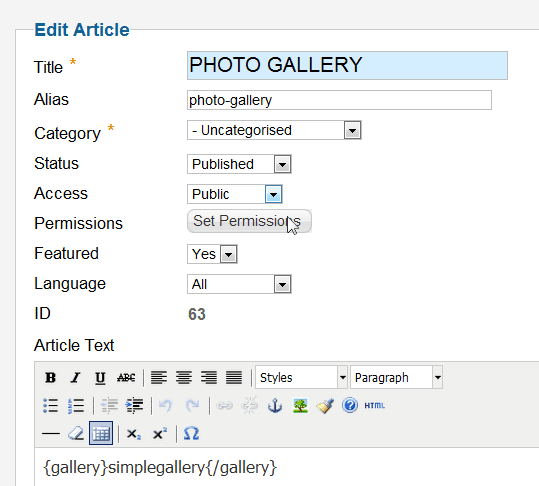539x486 pixels.
Task: Insert an anchor with the anchor icon
Action: 275,406
